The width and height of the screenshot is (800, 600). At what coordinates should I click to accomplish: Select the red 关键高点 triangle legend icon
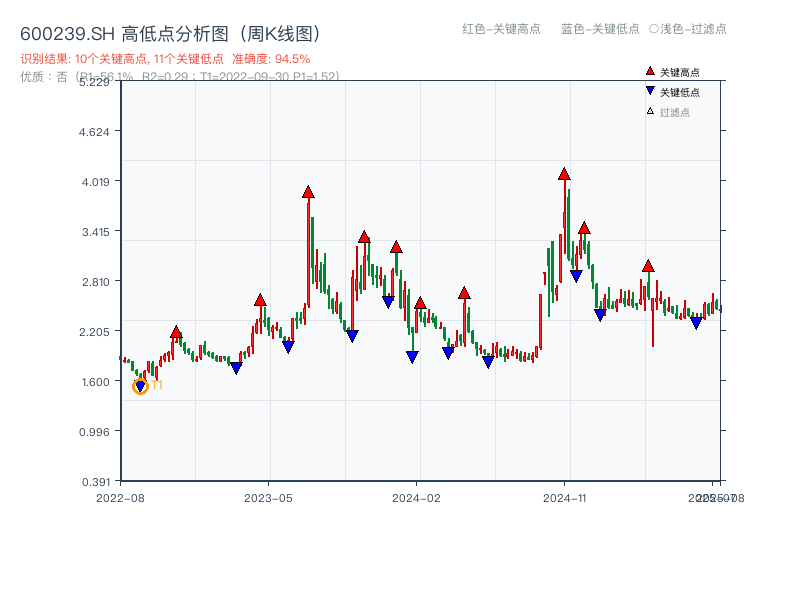(x=648, y=69)
